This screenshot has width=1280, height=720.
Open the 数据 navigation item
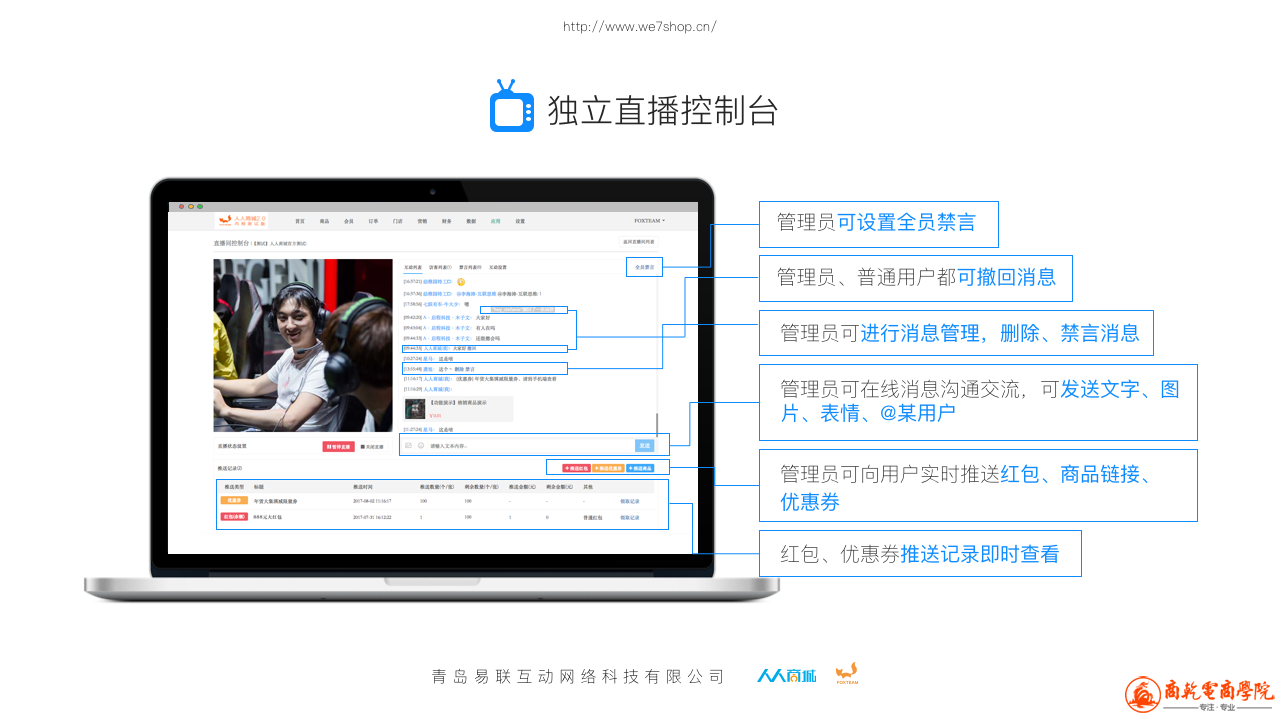471,221
